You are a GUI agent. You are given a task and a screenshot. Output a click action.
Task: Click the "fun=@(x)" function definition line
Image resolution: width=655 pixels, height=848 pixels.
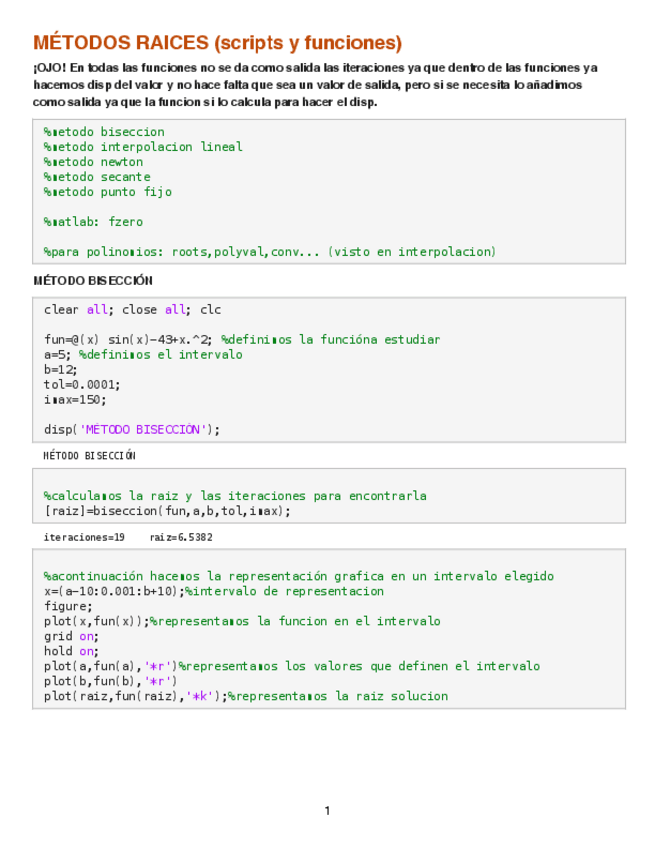241,340
